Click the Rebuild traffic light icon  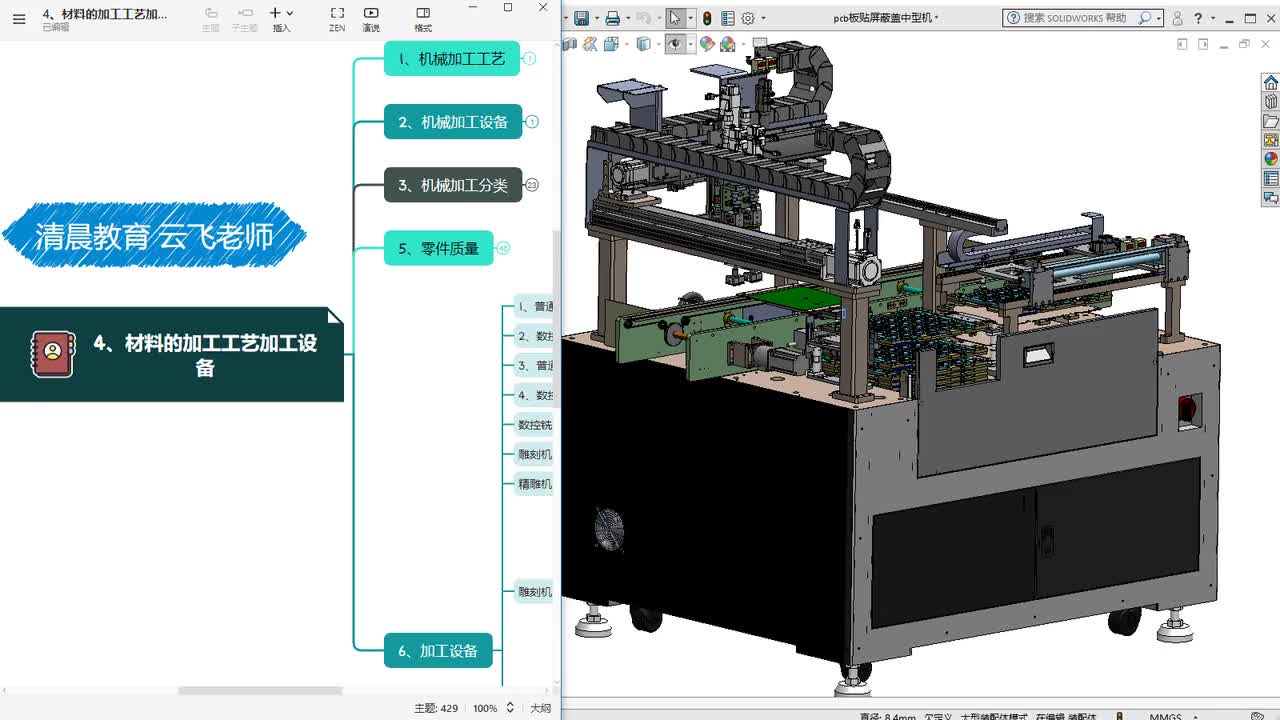coord(707,18)
